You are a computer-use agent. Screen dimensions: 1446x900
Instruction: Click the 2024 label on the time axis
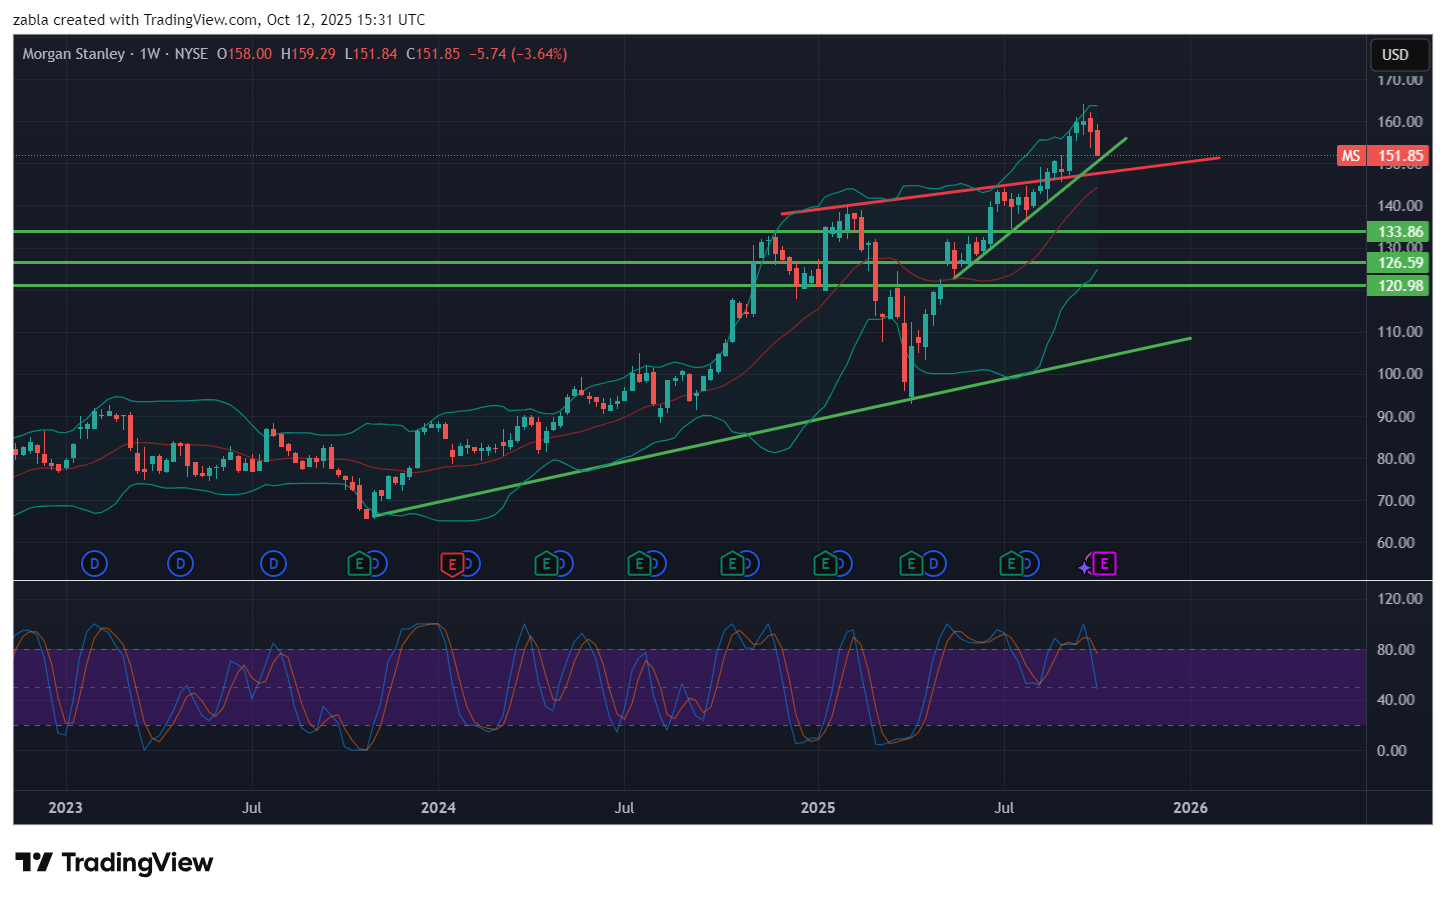[x=438, y=808]
